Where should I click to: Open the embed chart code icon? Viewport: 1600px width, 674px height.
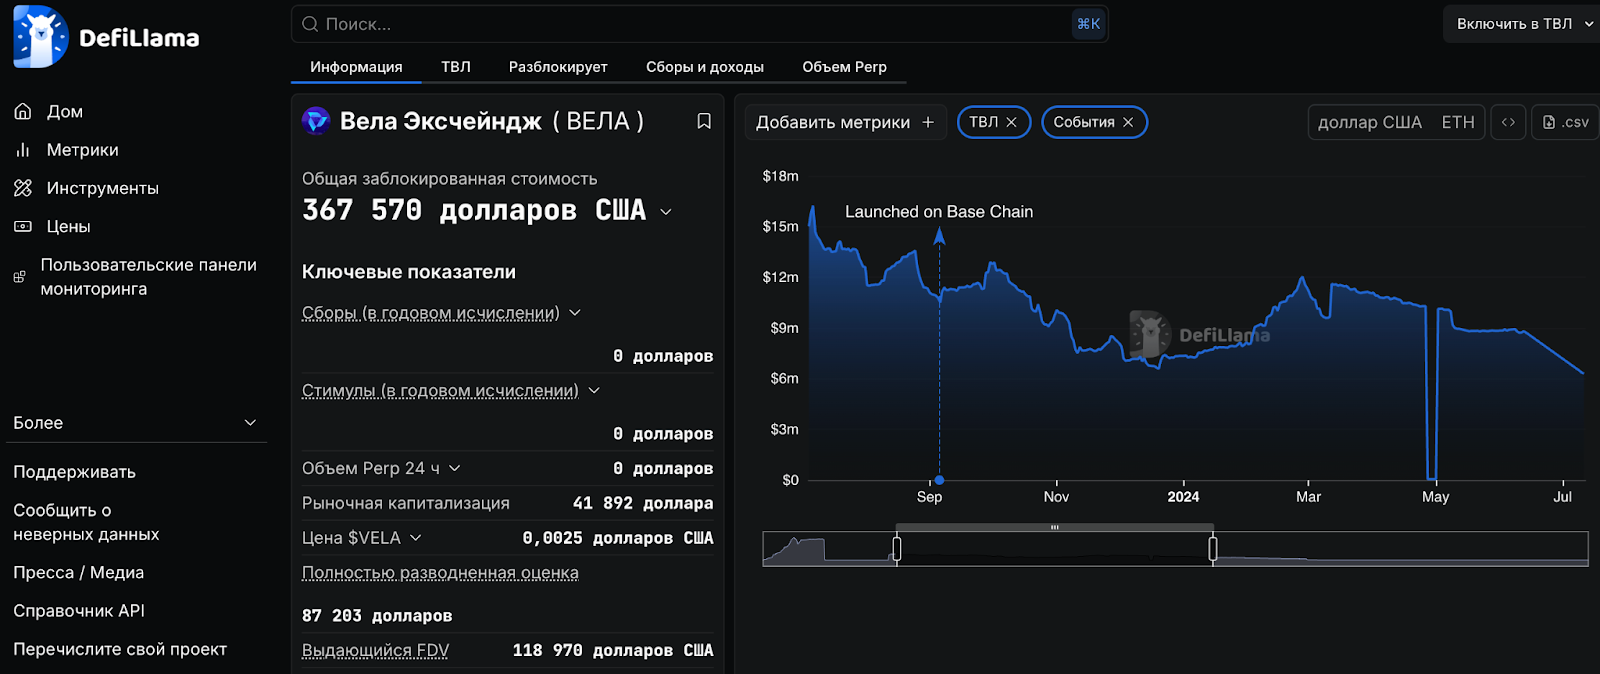[x=1508, y=122]
